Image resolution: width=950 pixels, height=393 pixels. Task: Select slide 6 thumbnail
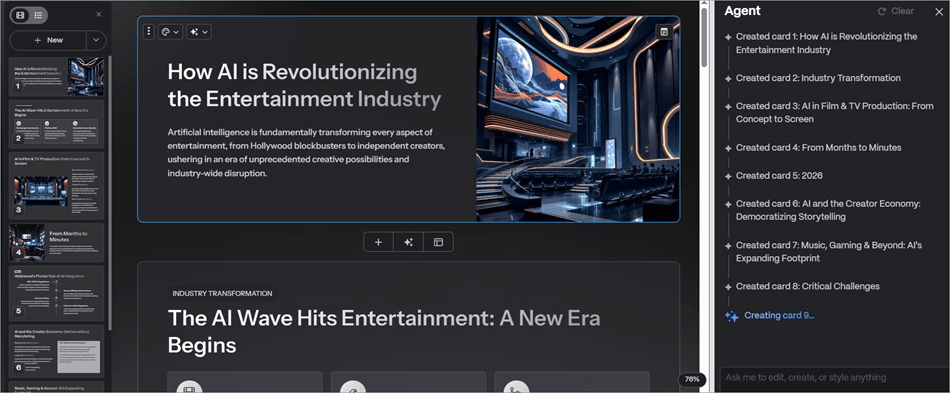click(x=56, y=351)
